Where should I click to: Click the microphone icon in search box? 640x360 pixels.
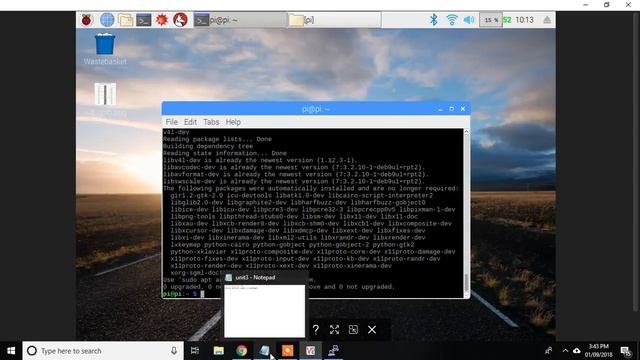[x=174, y=351]
